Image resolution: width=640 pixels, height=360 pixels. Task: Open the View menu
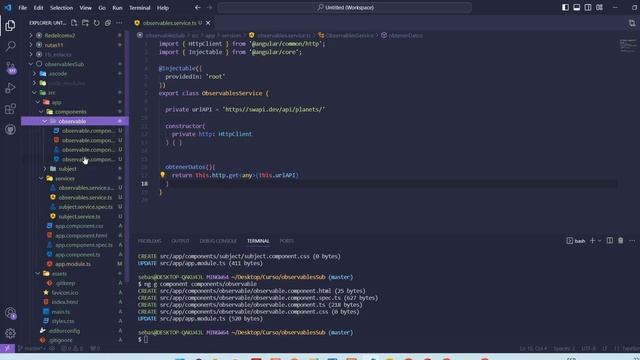pos(85,8)
